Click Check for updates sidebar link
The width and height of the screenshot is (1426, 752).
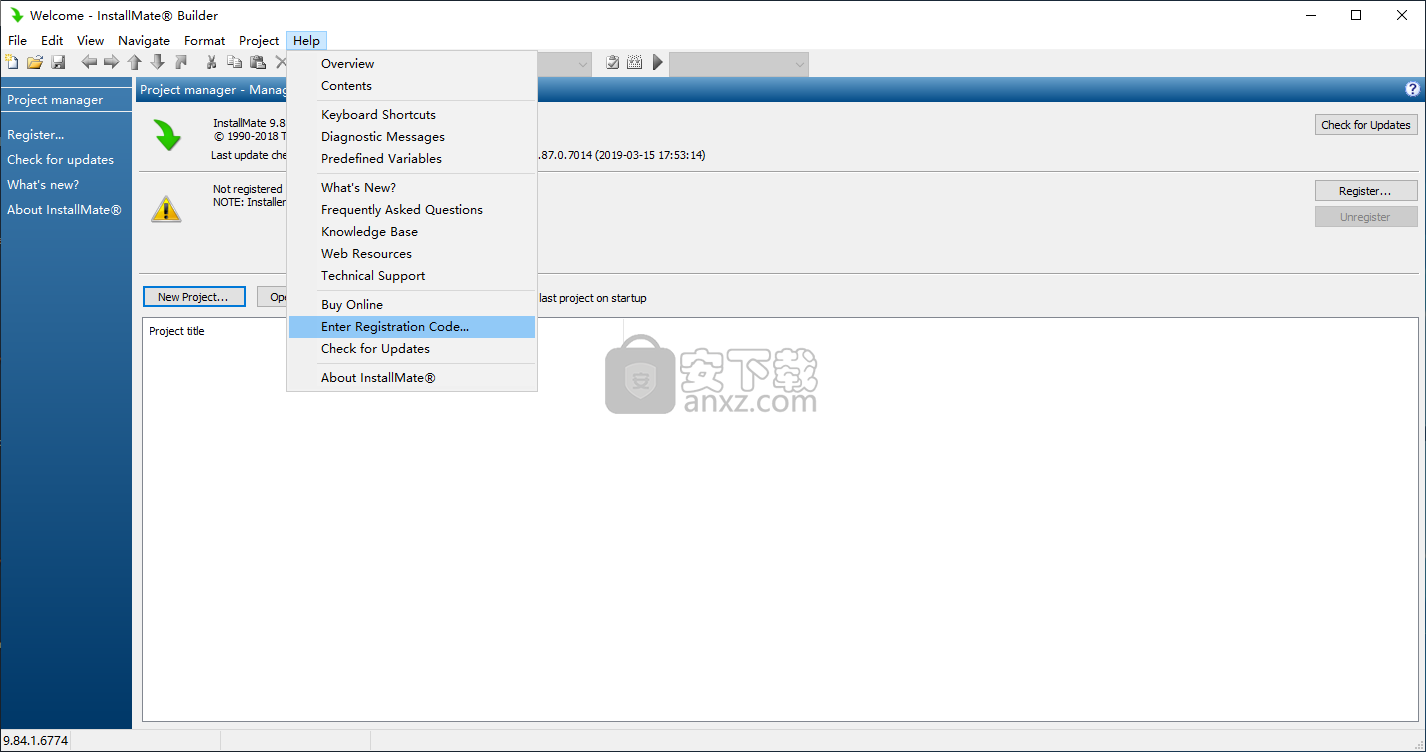[61, 159]
